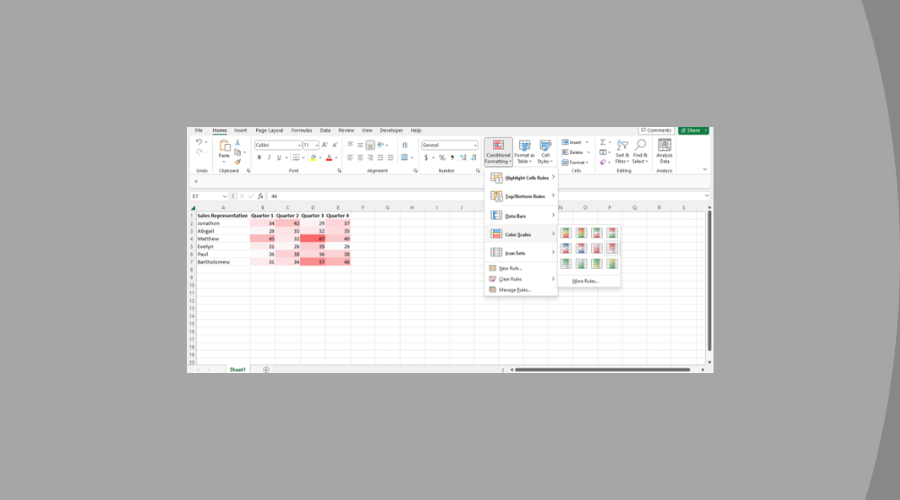Open Top/Bottom Rules submenu
Image resolution: width=900 pixels, height=500 pixels.
521,196
